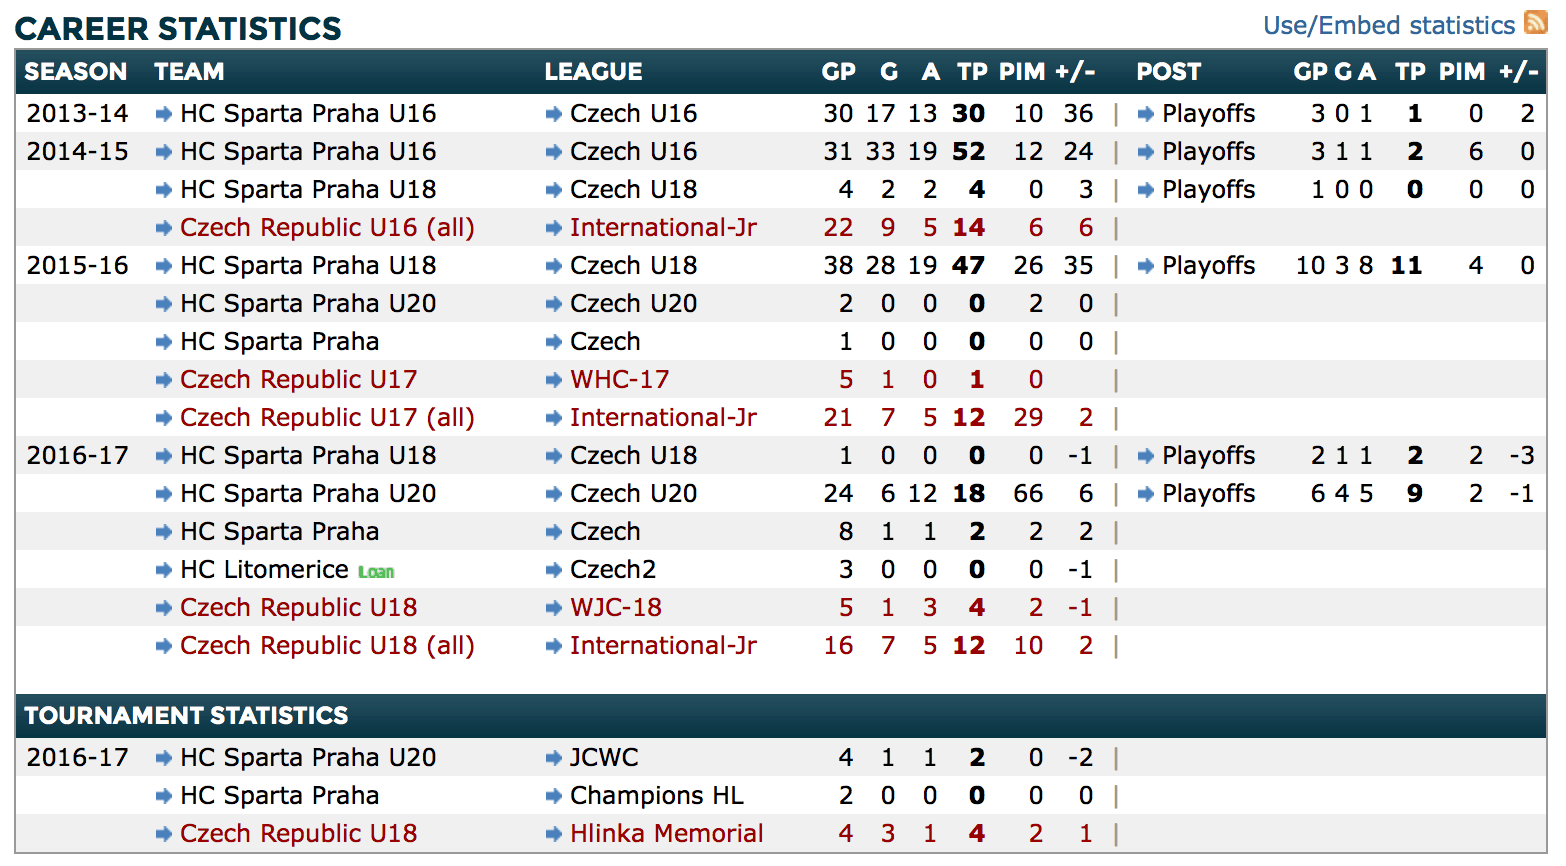Select the Czech Republic U16 (all) team
Image resolution: width=1566 pixels, height=866 pixels.
point(327,228)
